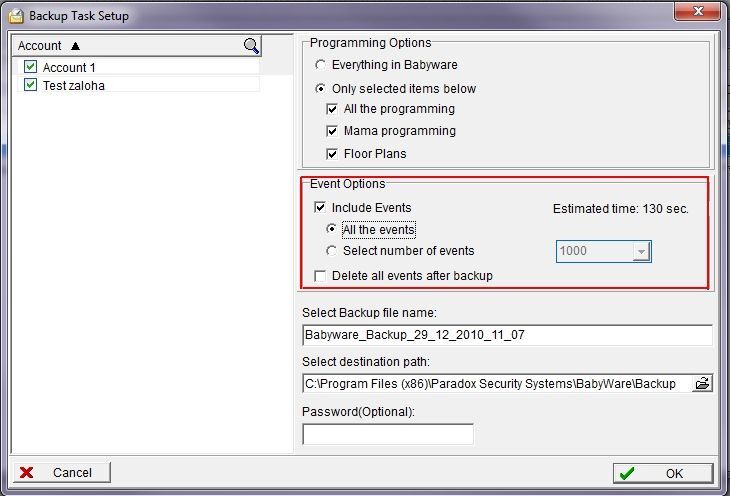730x496 pixels.
Task: Toggle the Mama programming checkbox
Action: coord(333,131)
